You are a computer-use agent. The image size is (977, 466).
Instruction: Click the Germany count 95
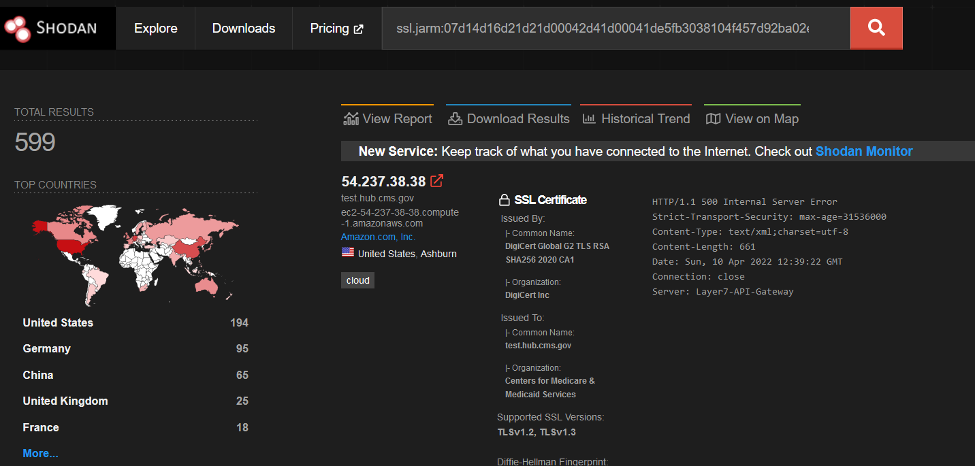(242, 349)
